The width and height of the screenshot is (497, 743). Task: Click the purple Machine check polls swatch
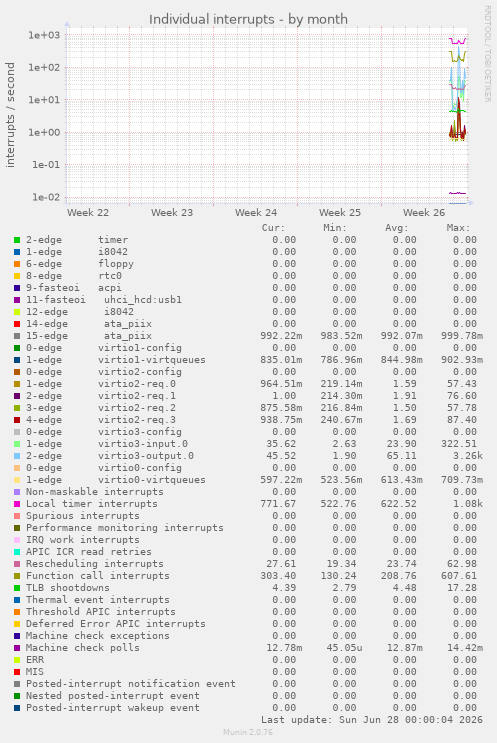point(17,648)
